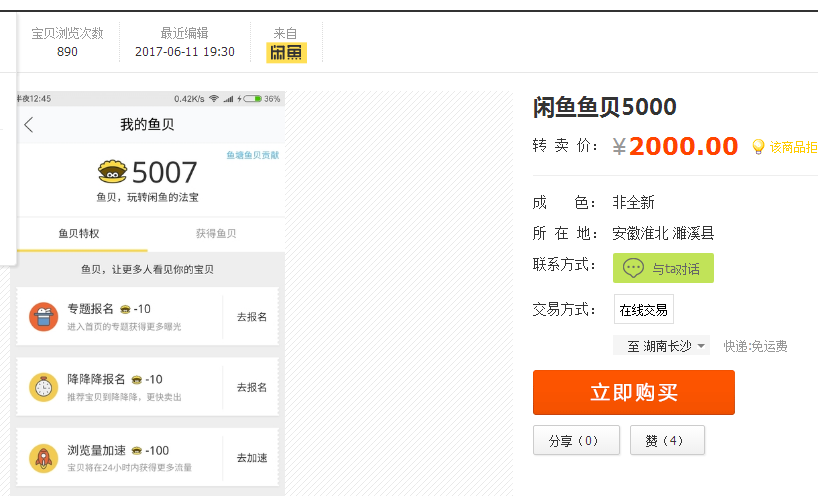The image size is (818, 496).
Task: Click the back arrow in phone screenshot
Action: coord(29,125)
